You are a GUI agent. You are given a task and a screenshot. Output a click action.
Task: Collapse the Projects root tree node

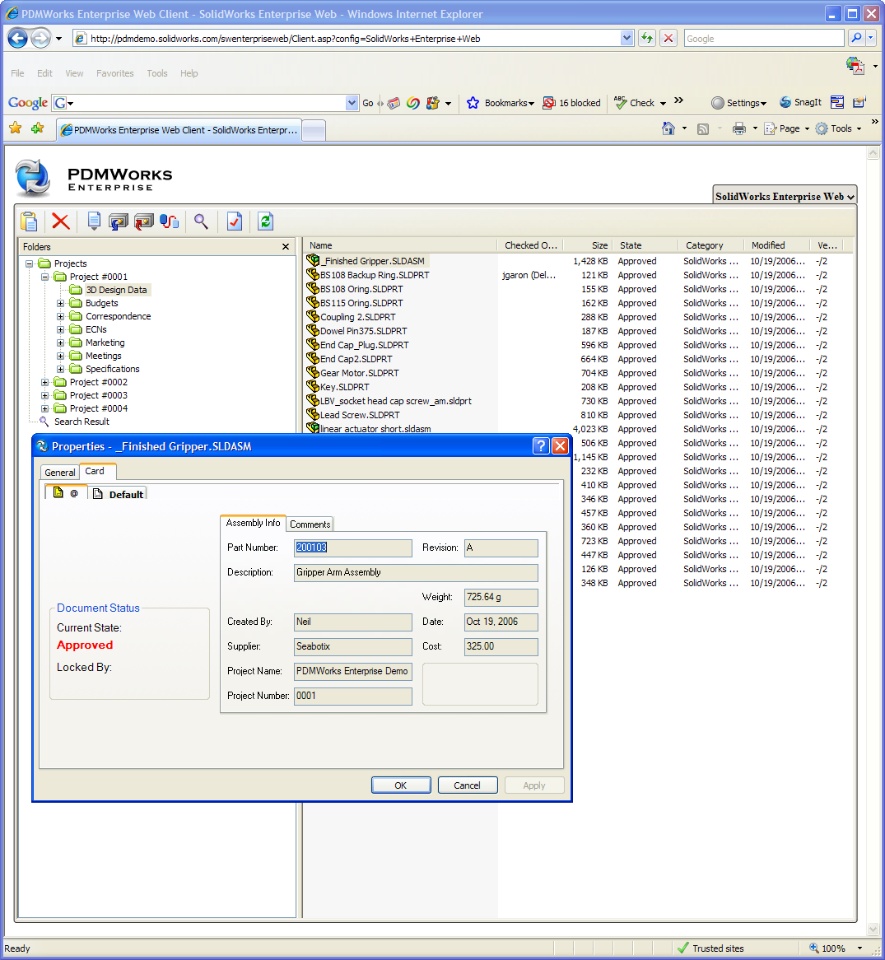pyautogui.click(x=29, y=263)
